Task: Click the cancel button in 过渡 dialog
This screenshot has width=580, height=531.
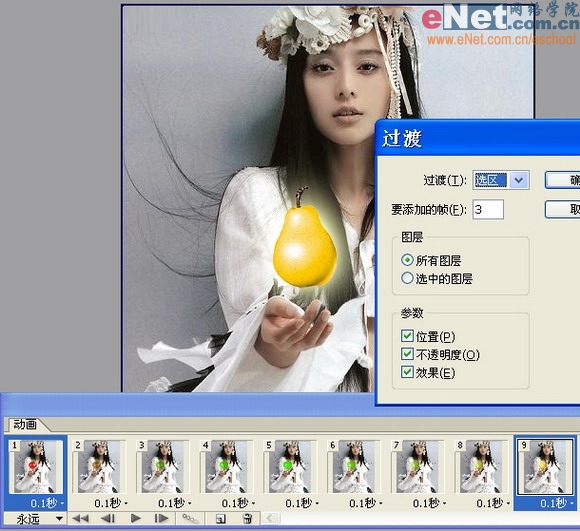Action: point(563,210)
